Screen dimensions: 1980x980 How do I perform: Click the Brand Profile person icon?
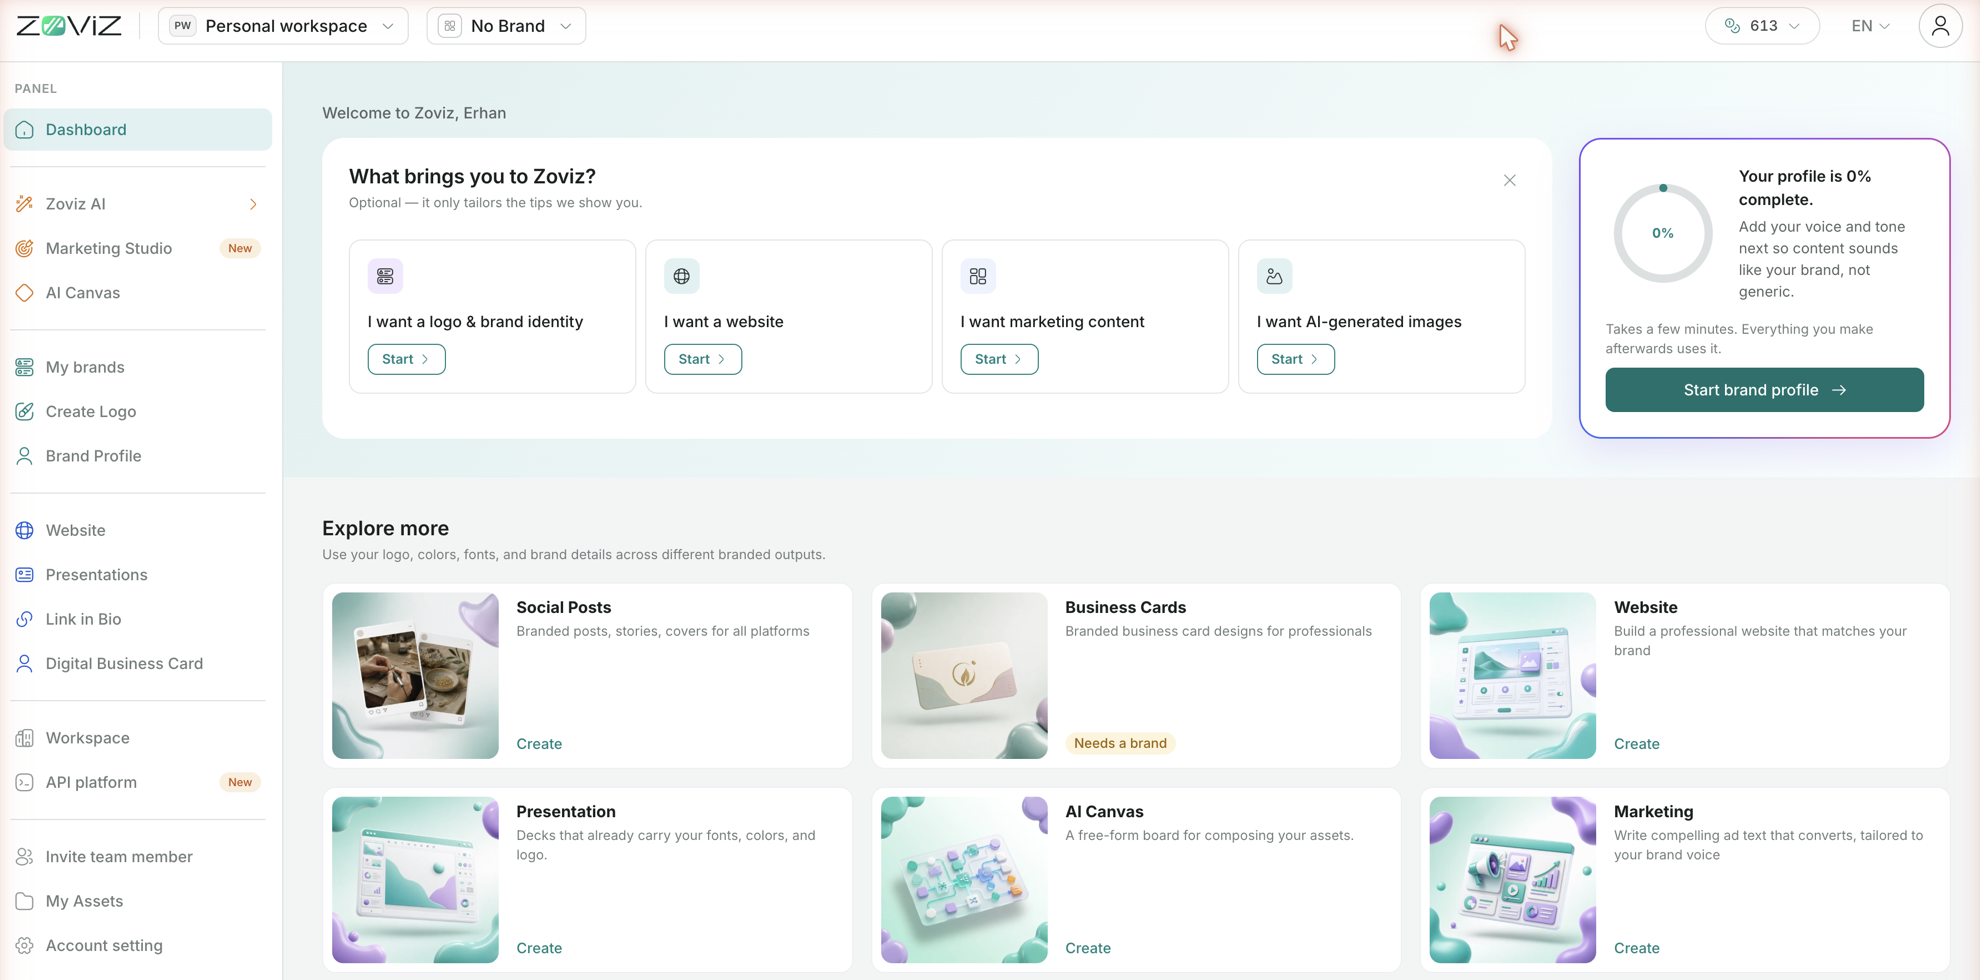tap(25, 456)
